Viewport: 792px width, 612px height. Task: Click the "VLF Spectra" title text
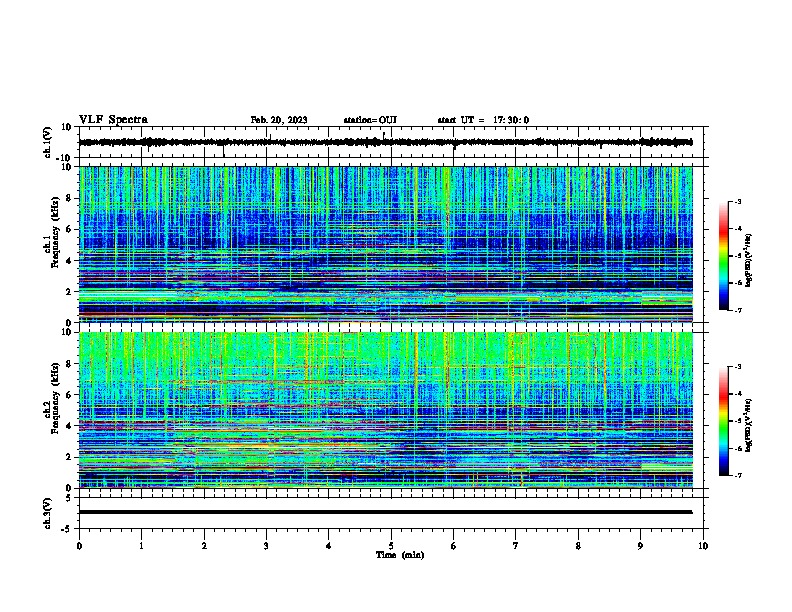click(113, 120)
